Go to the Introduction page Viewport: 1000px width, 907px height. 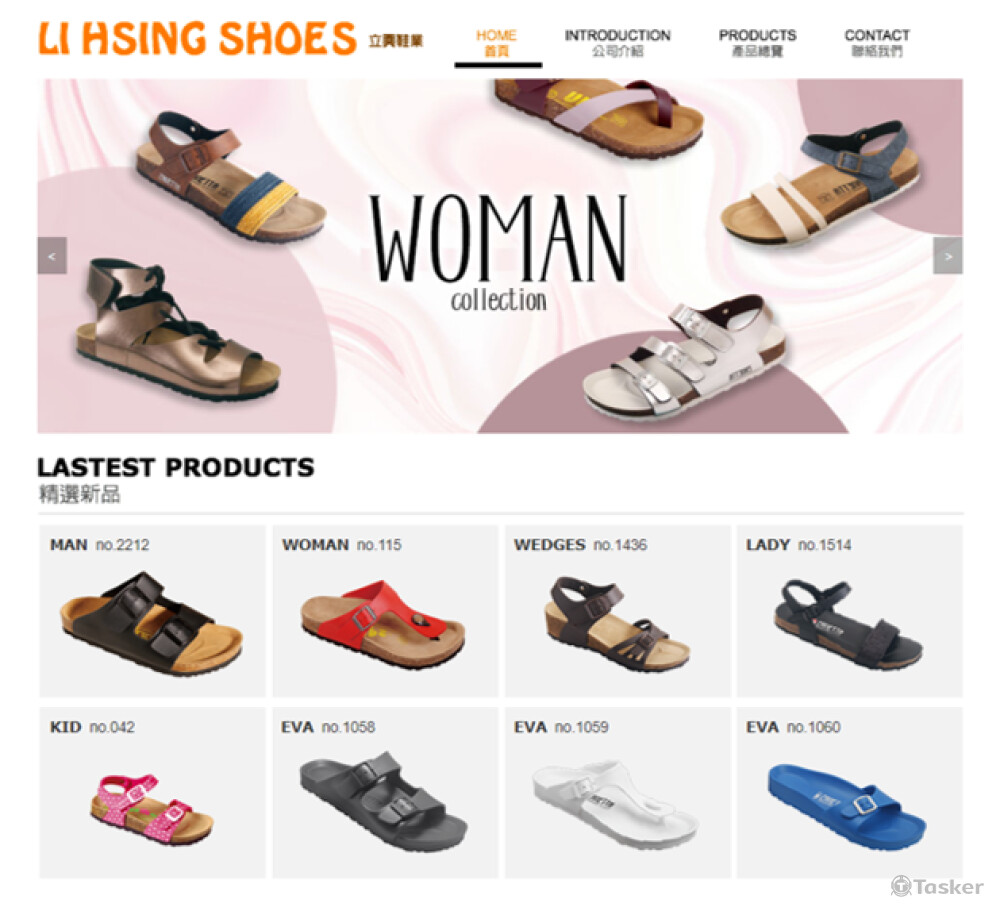617,43
